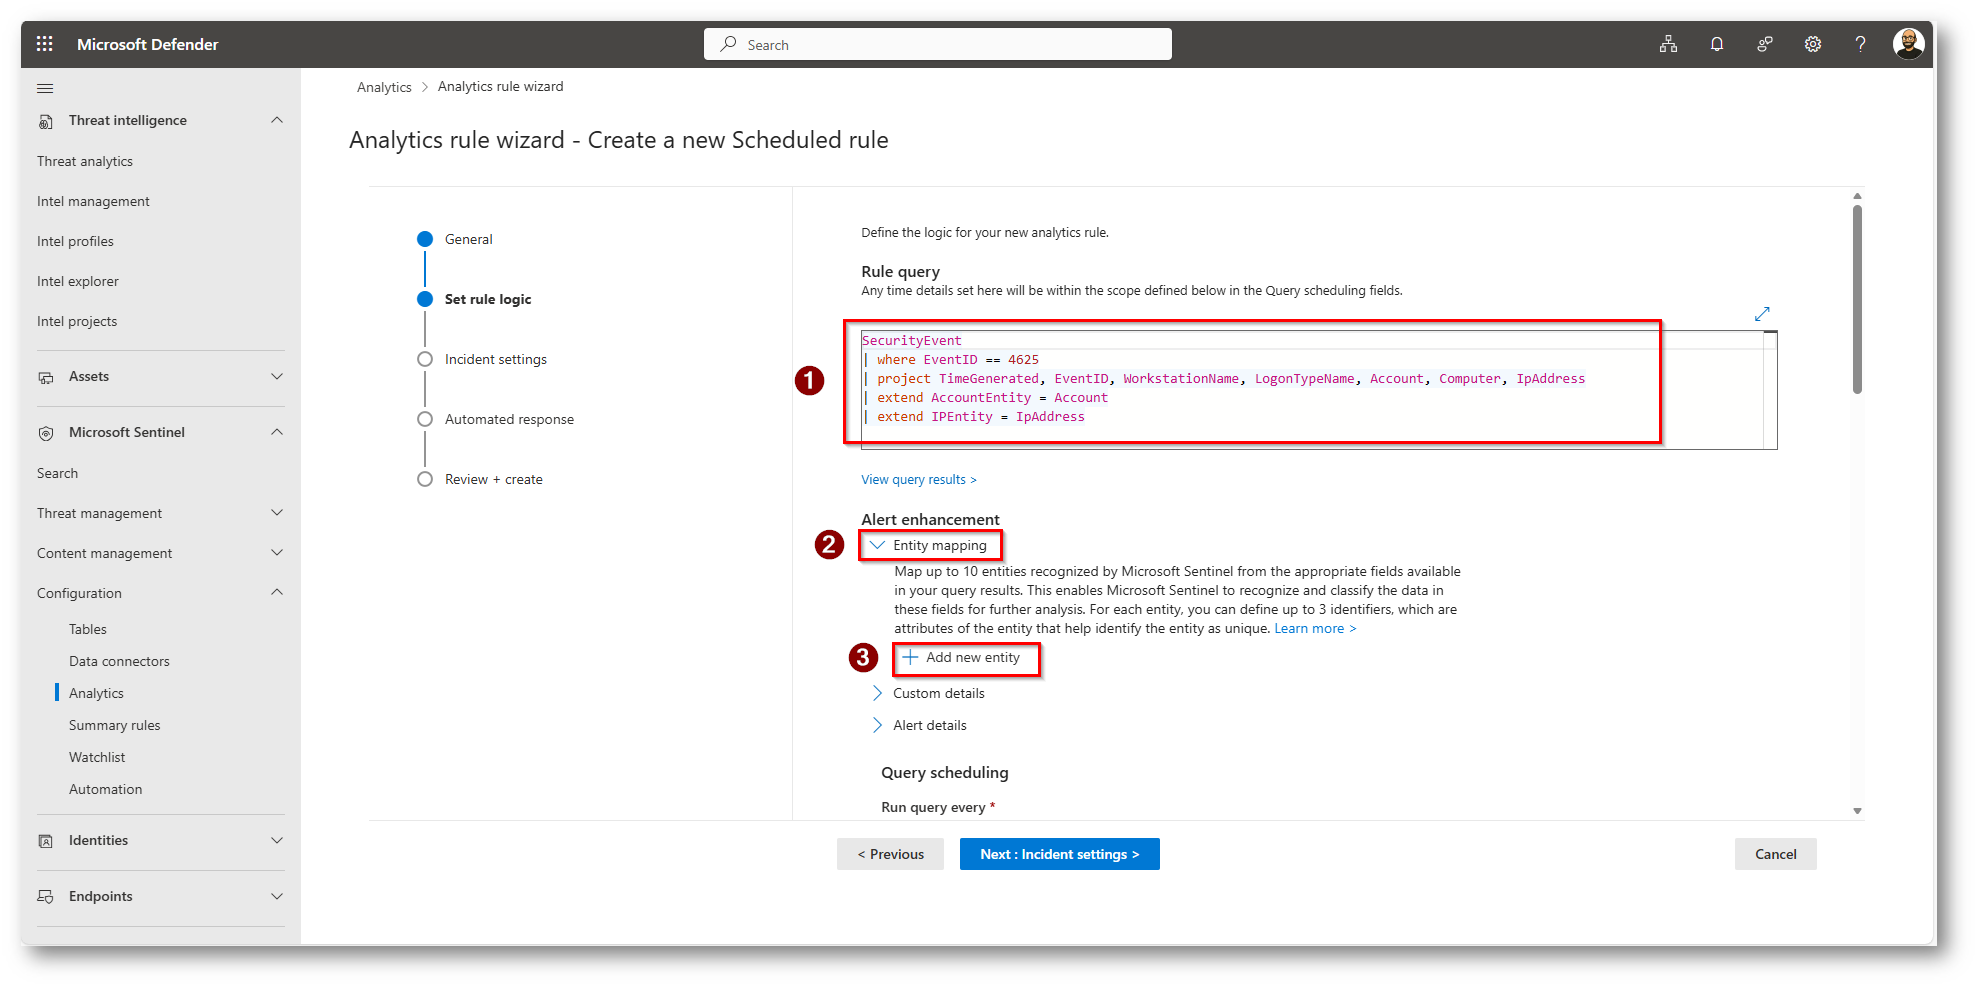
Task: Open the settings gear icon
Action: [1812, 44]
